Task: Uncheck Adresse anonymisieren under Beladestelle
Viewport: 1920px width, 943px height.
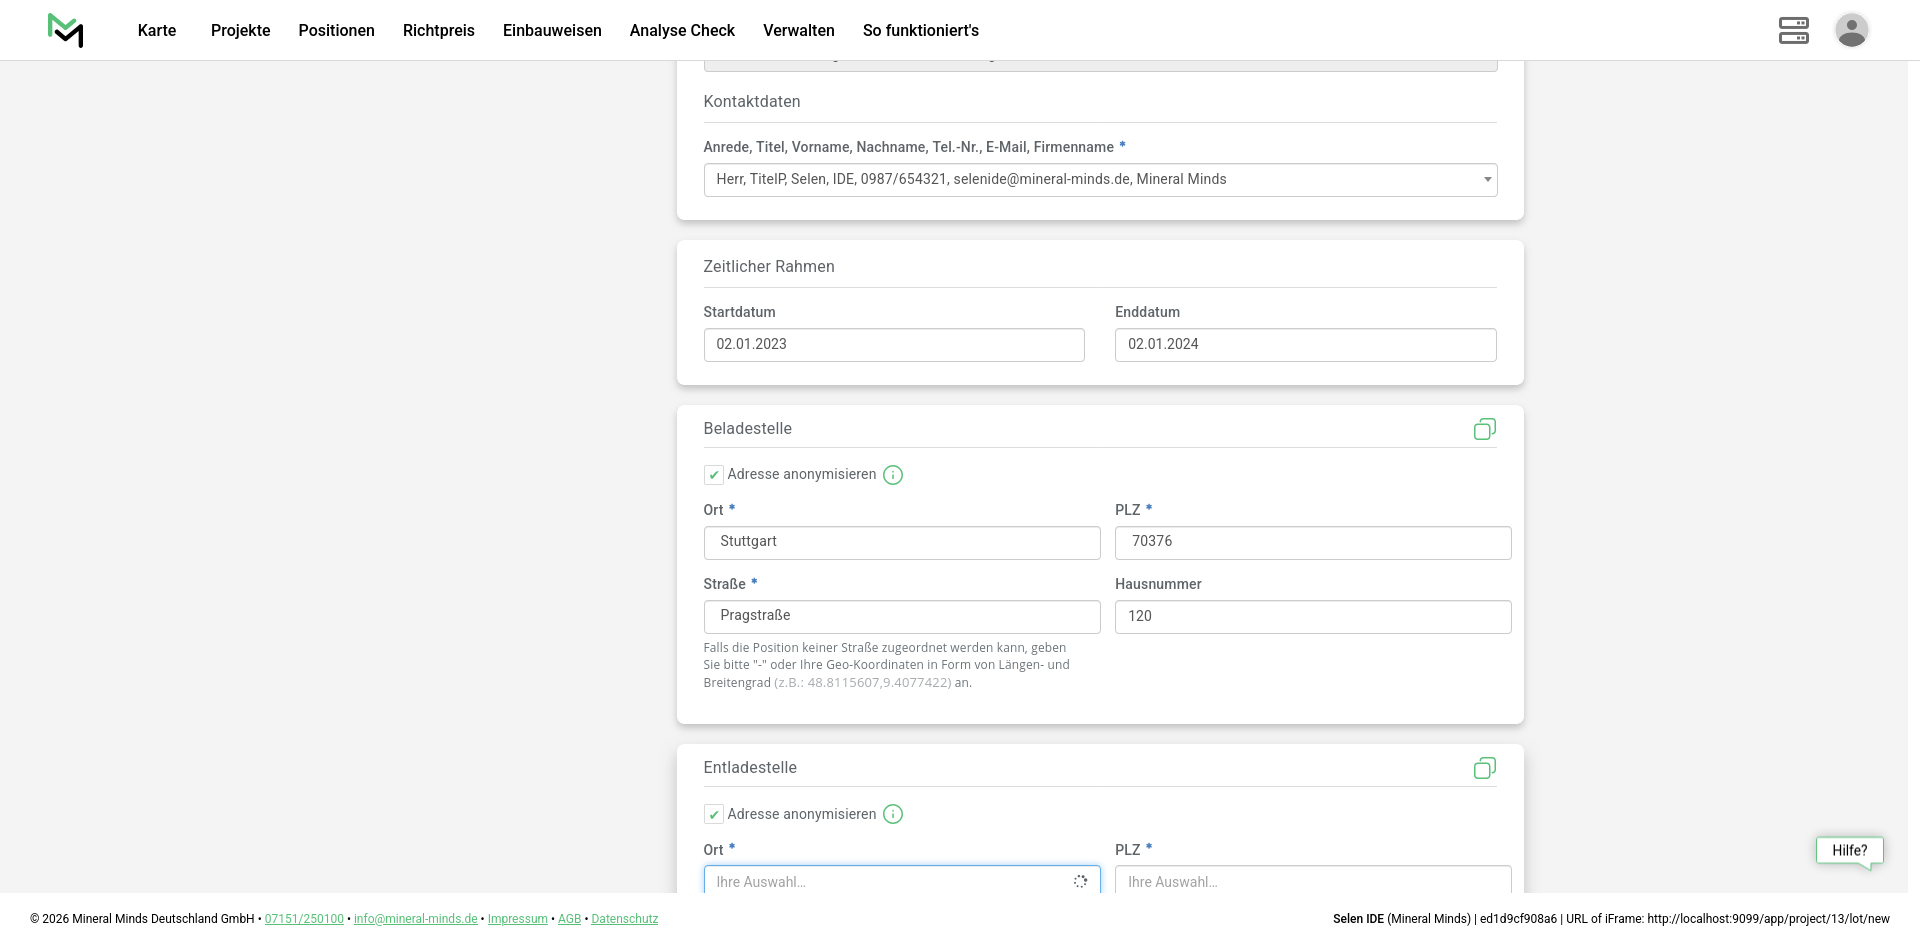Action: [x=714, y=475]
